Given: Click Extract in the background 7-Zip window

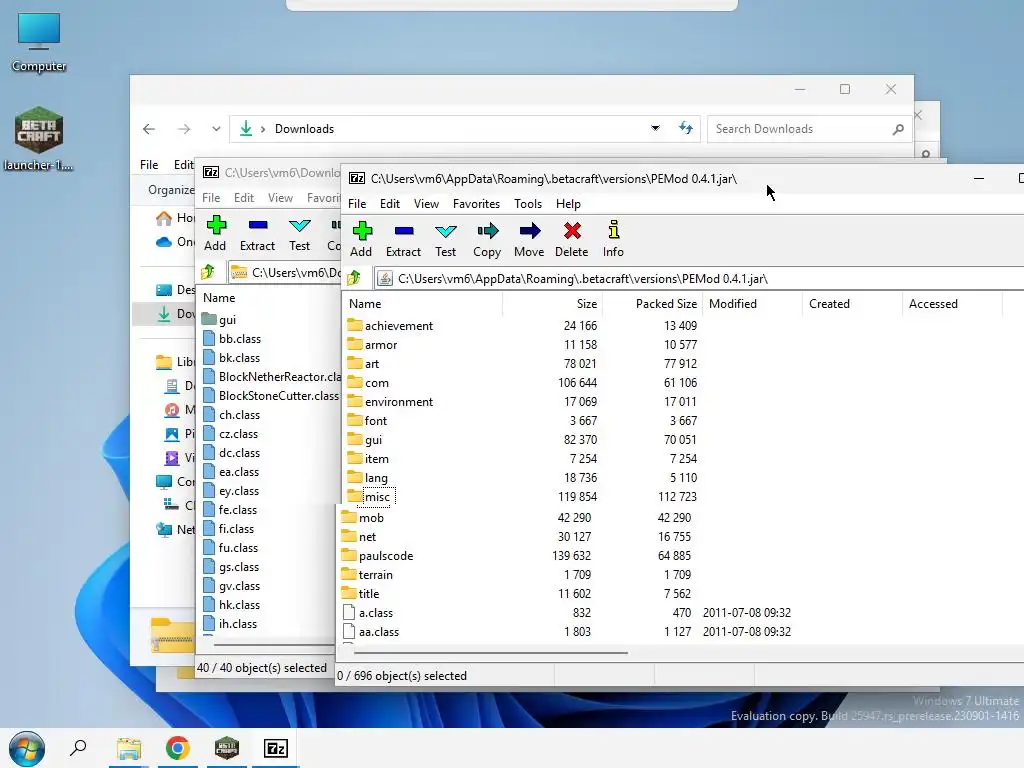Looking at the screenshot, I should point(257,233).
